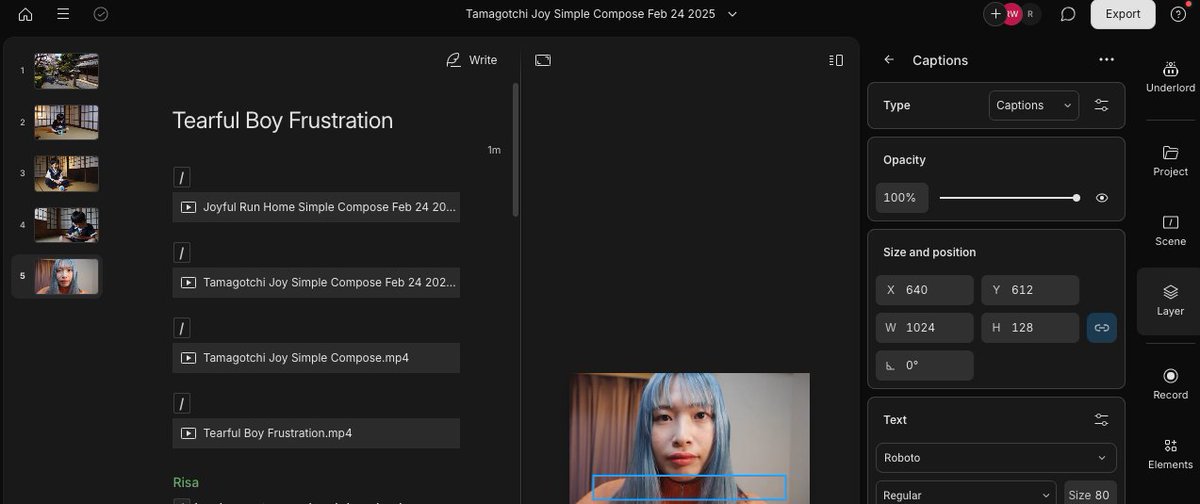Select the caption box on the video
Screen dimensions: 1200x504
(x=690, y=487)
